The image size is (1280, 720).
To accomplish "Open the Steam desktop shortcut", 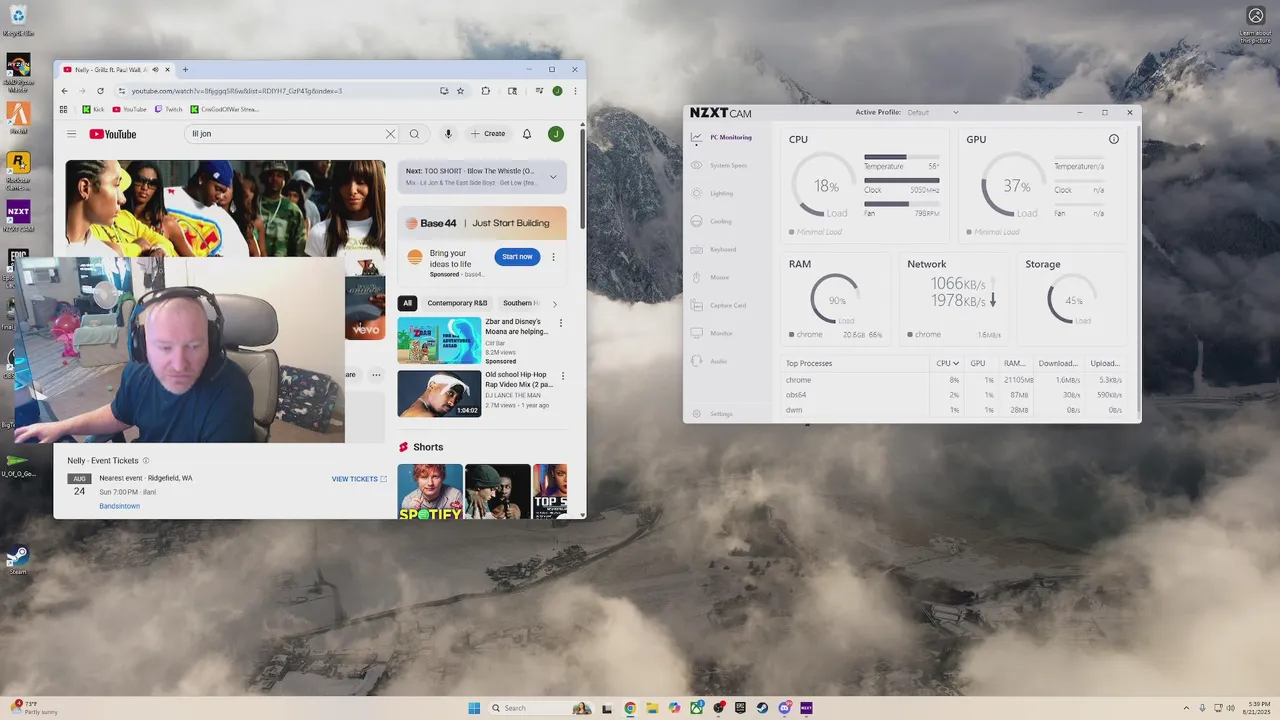I will pos(18,559).
